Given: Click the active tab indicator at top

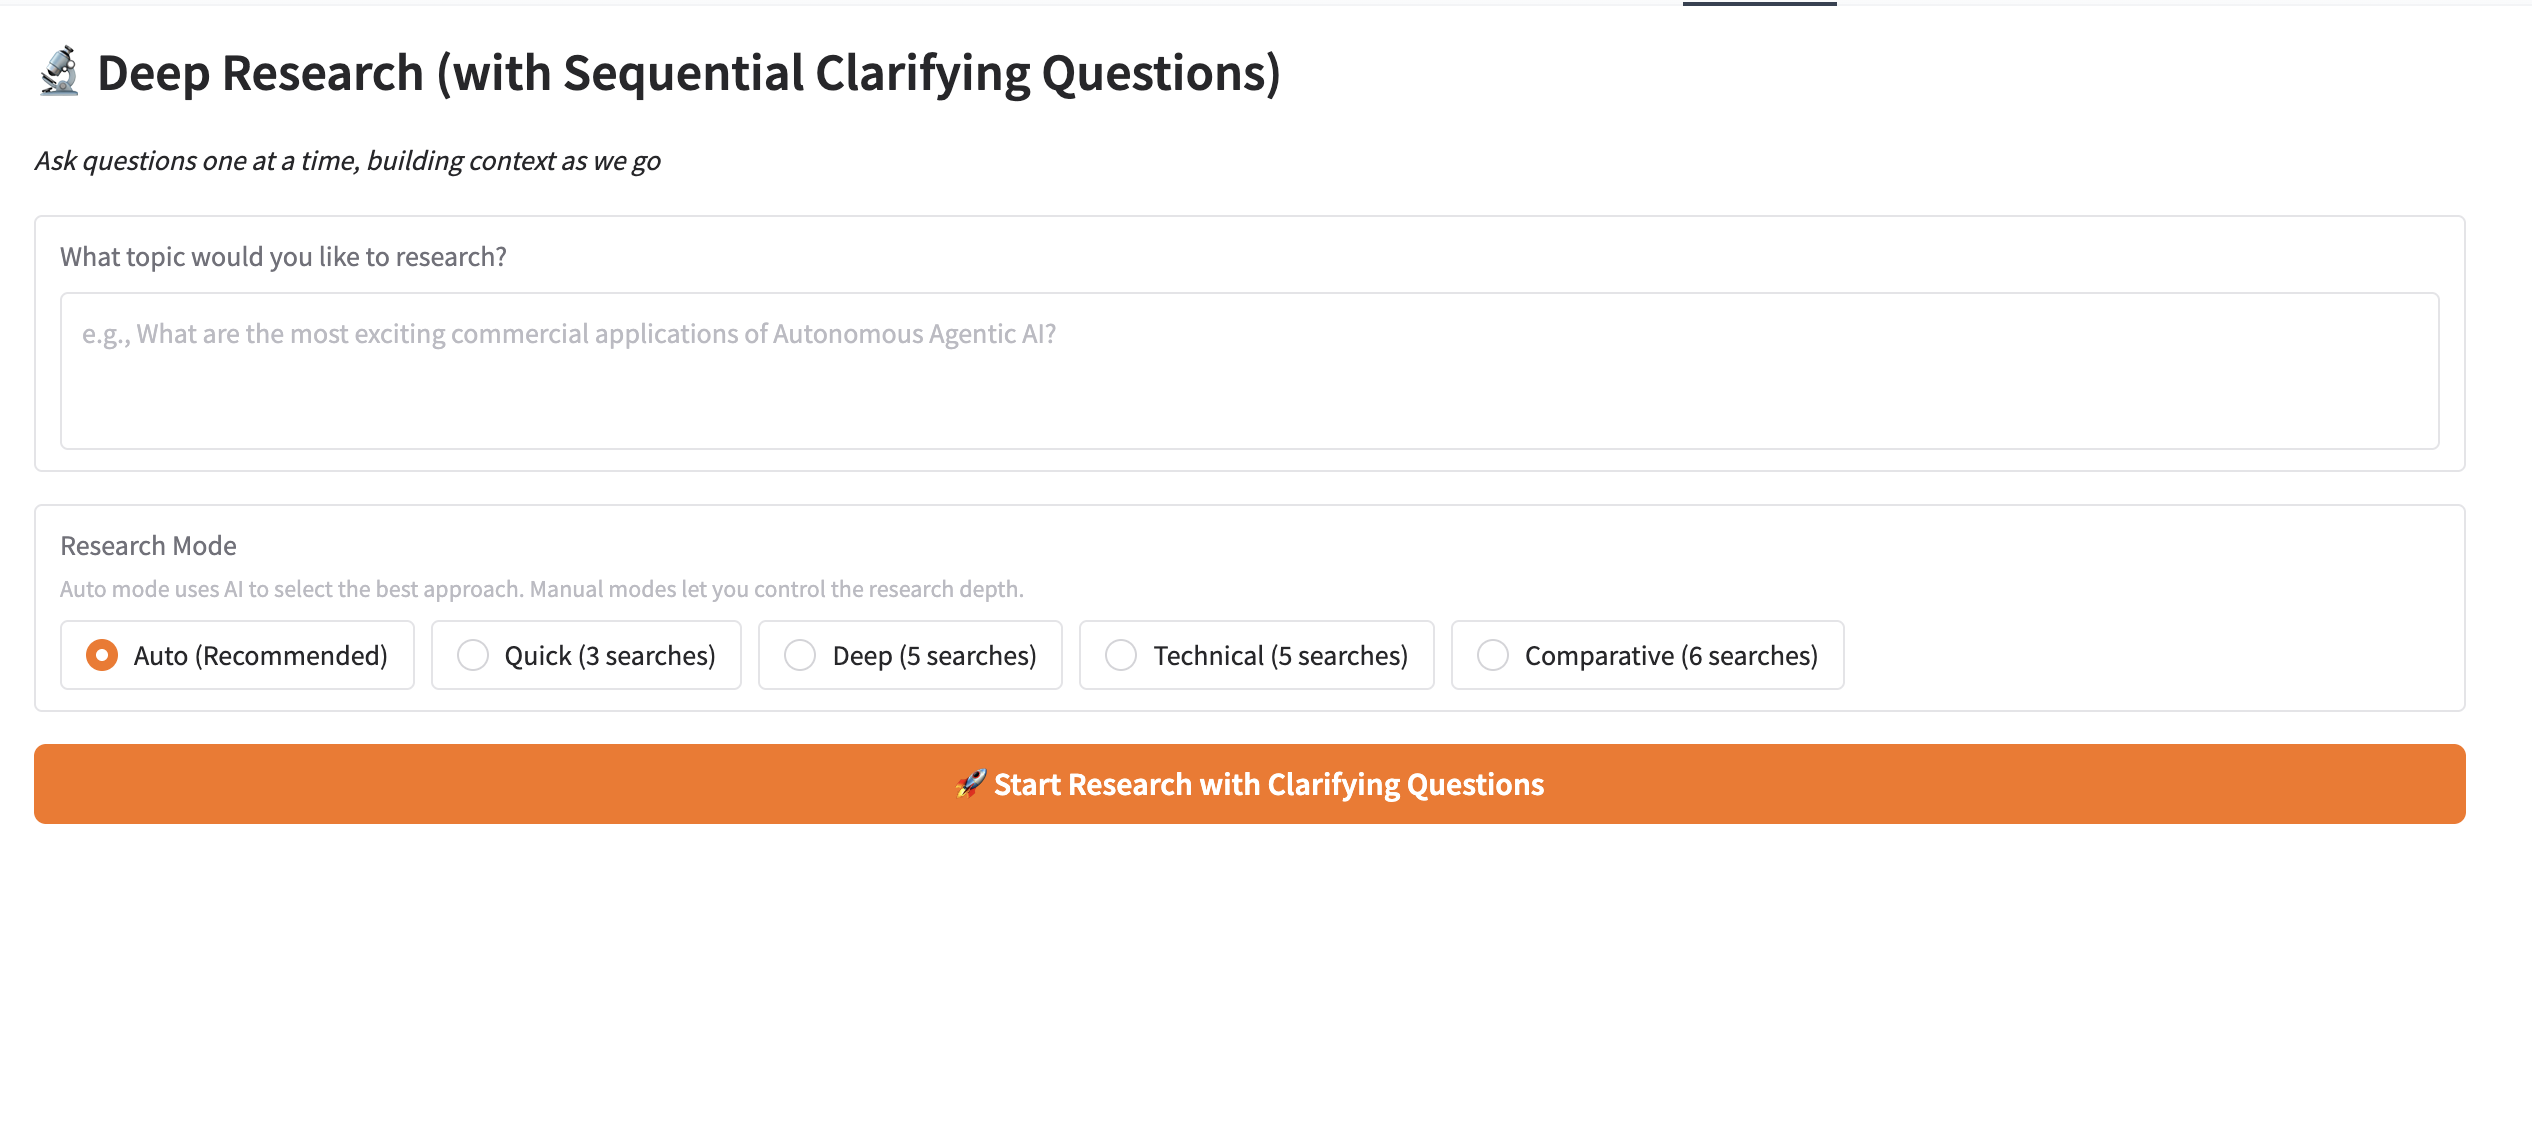Looking at the screenshot, I should [1759, 4].
